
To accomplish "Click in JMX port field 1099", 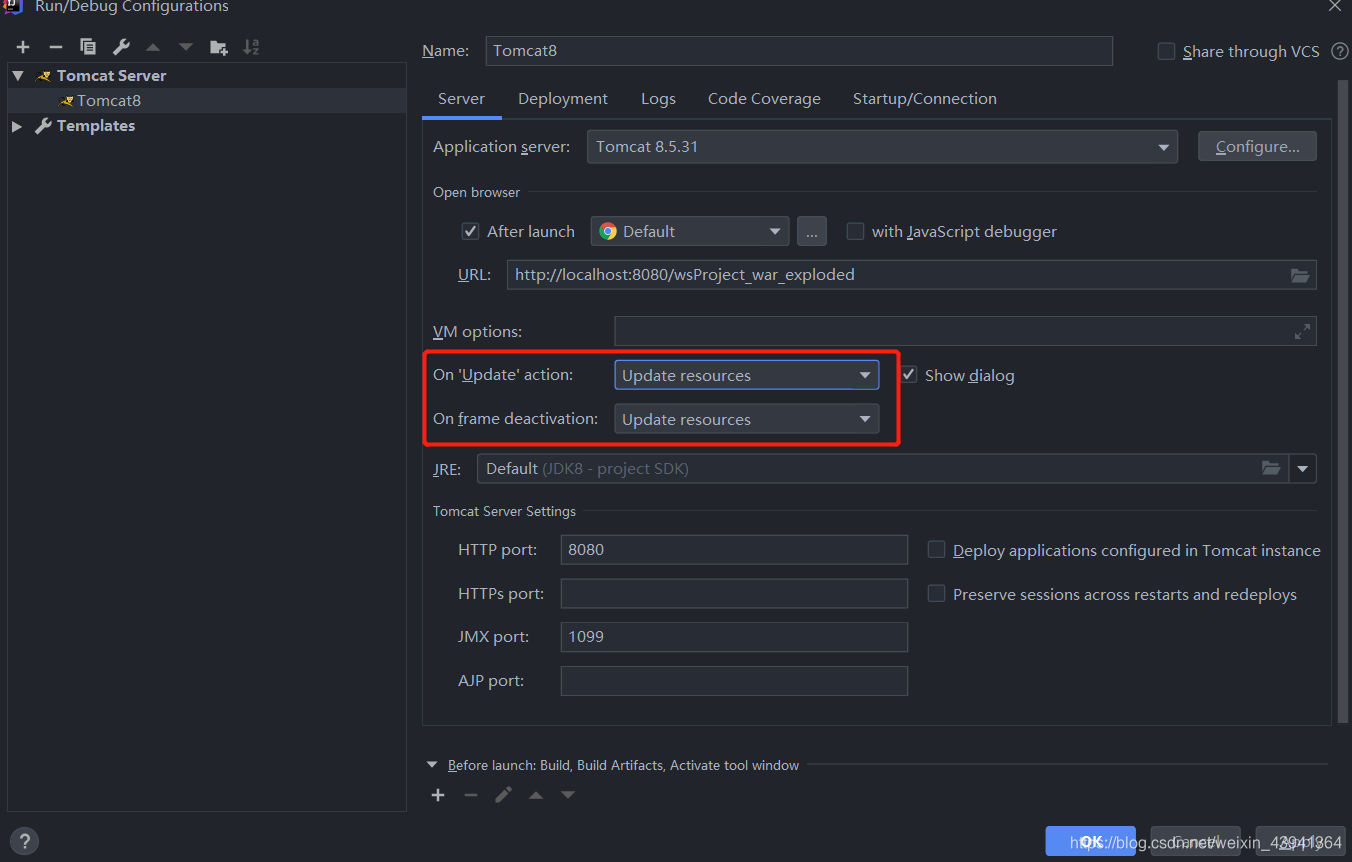I will (x=734, y=637).
